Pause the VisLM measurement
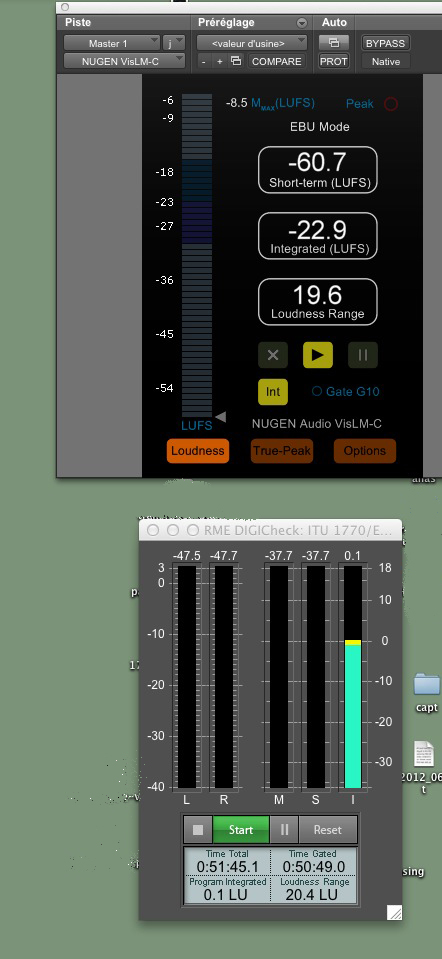 363,355
